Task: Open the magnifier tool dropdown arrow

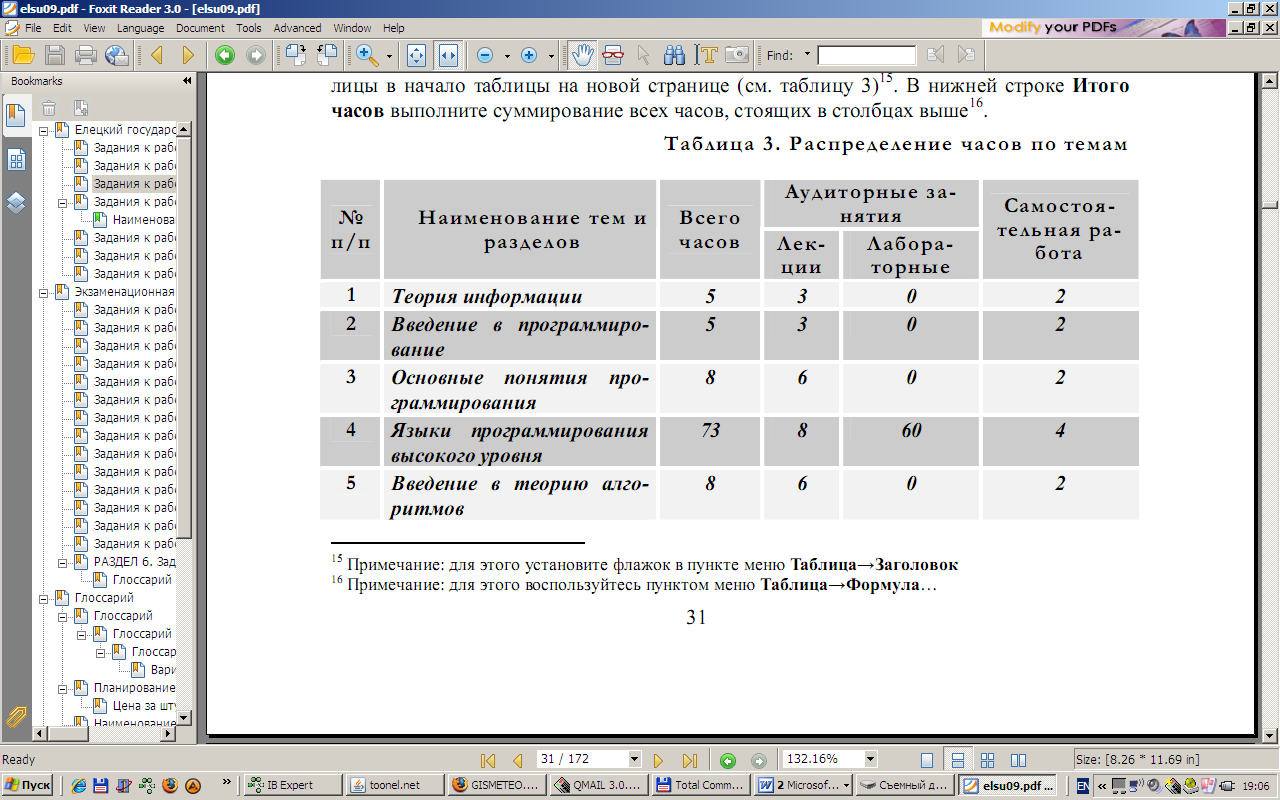Action: (x=389, y=56)
